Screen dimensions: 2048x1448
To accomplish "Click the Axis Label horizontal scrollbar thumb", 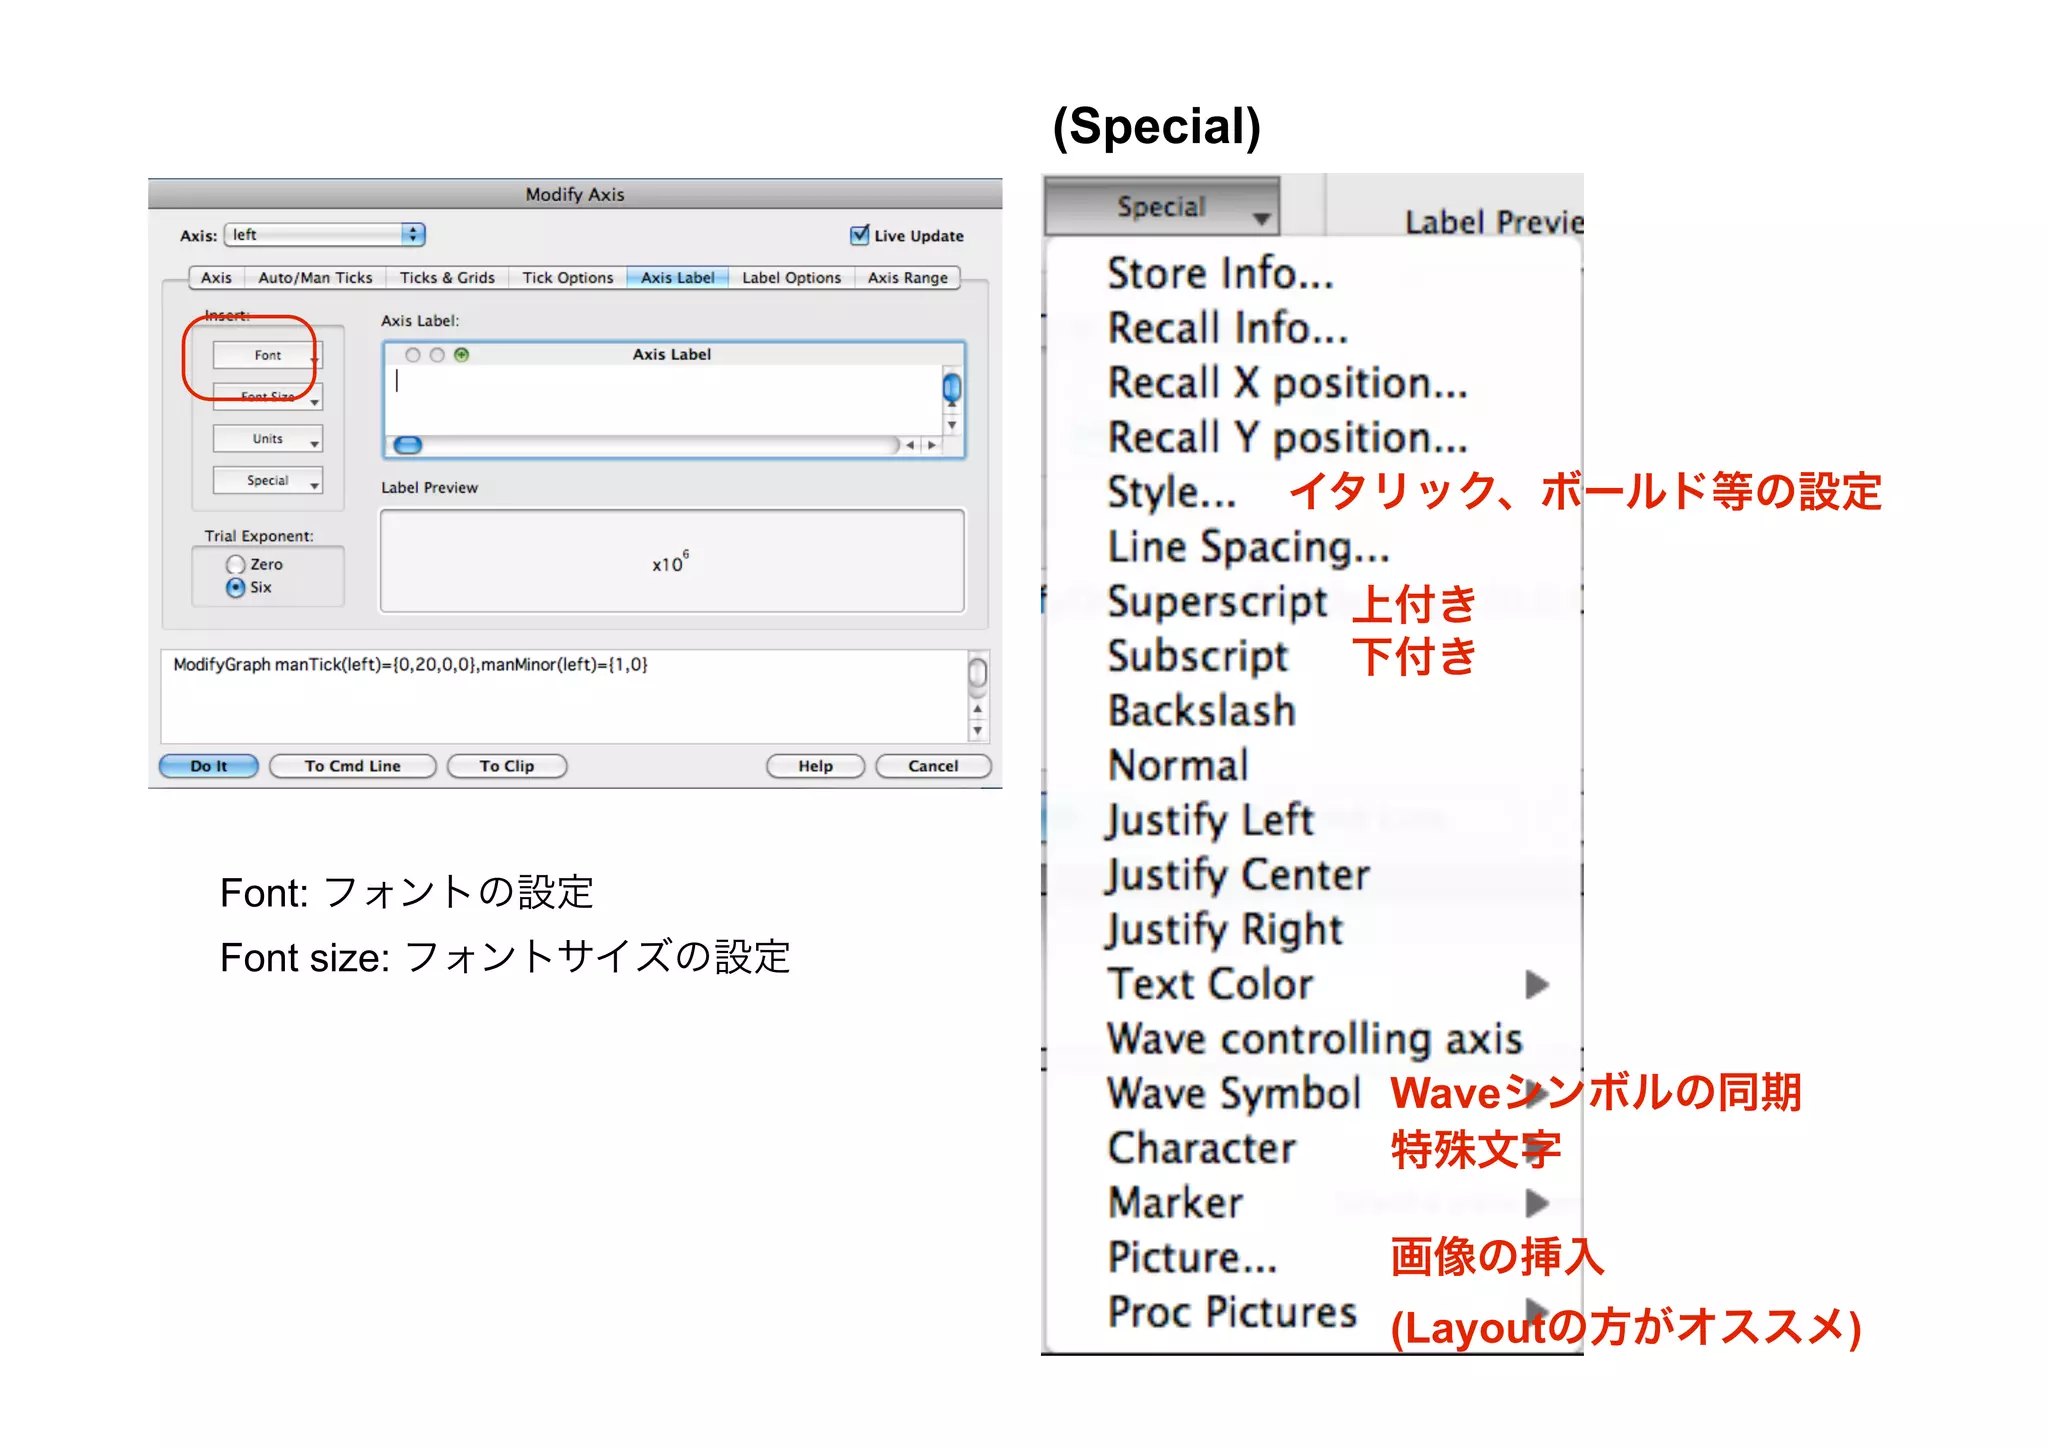I will (x=408, y=445).
